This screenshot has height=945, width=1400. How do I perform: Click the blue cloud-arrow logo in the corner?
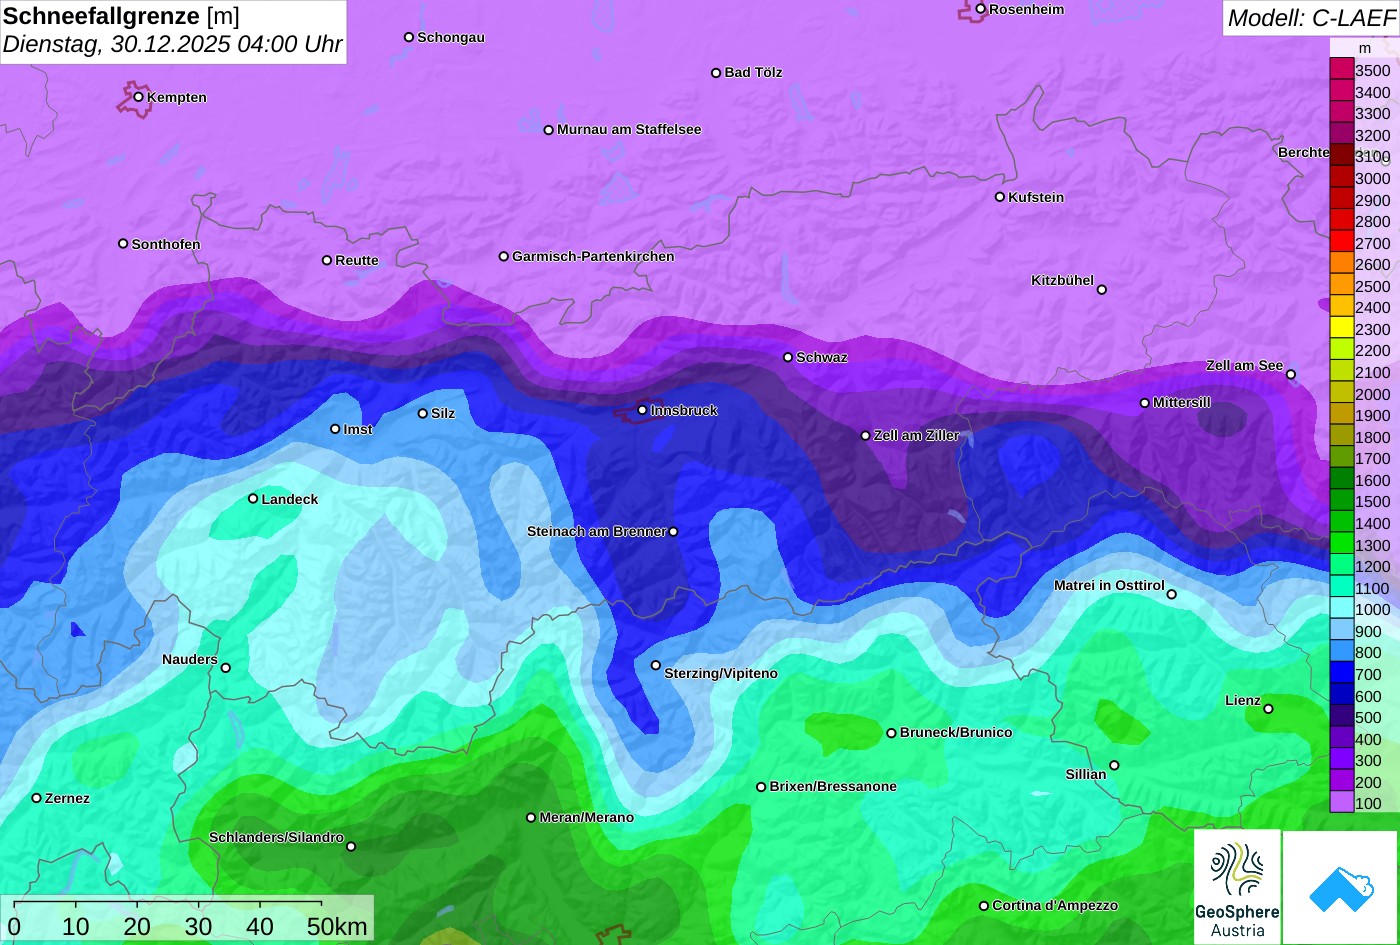(x=1341, y=887)
